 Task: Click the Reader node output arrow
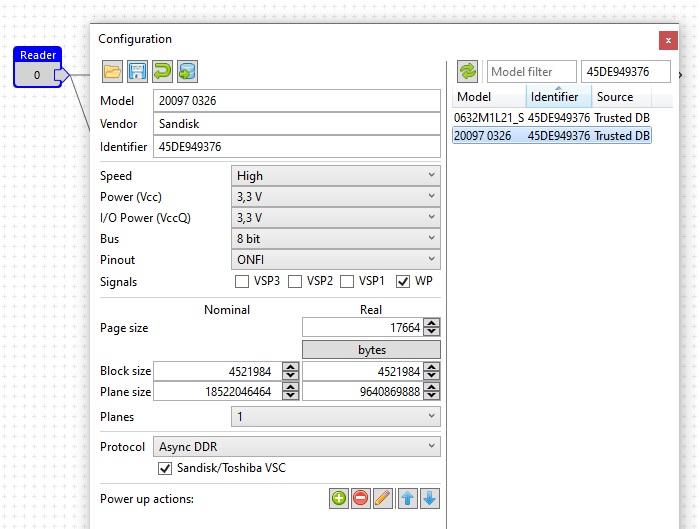click(62, 75)
